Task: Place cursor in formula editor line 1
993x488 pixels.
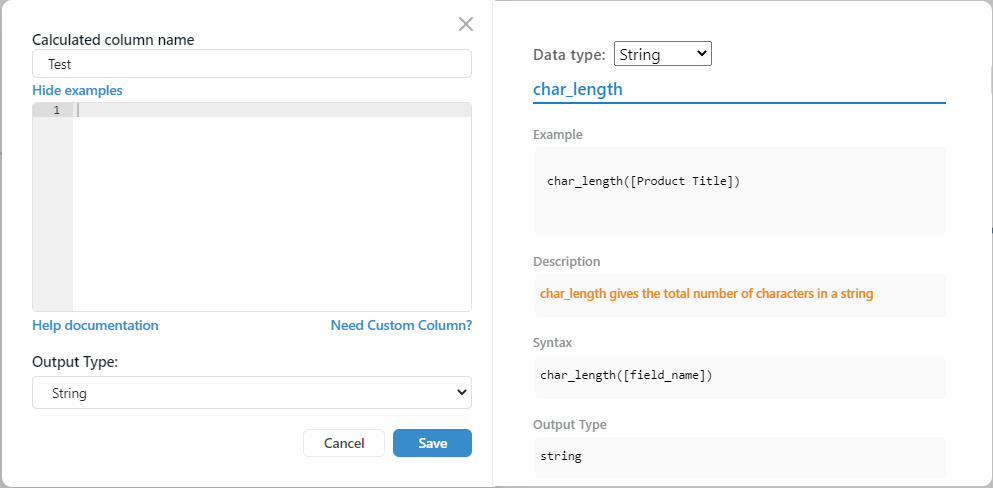Action: (x=270, y=110)
